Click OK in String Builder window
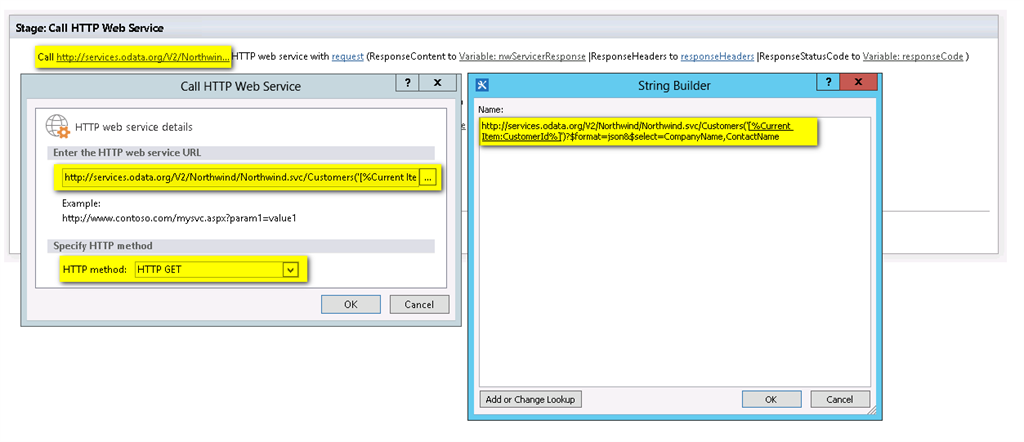Viewport: 1024px width, 442px height. tap(771, 399)
